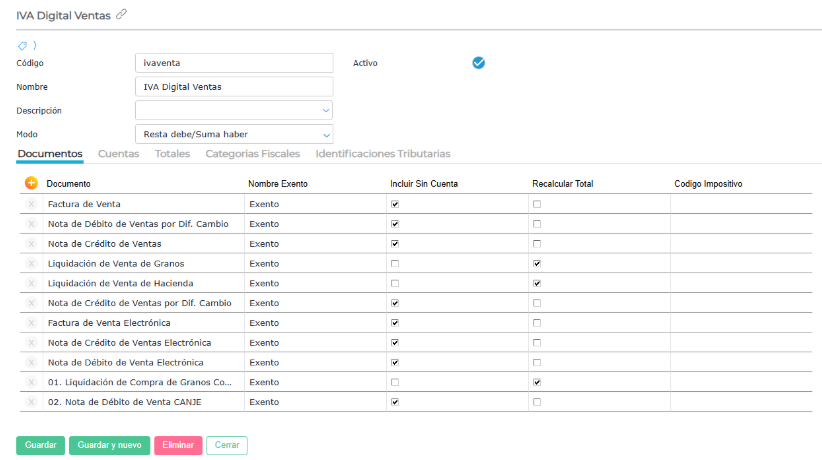Delete the Factura de Venta Electrónica row

click(31, 323)
